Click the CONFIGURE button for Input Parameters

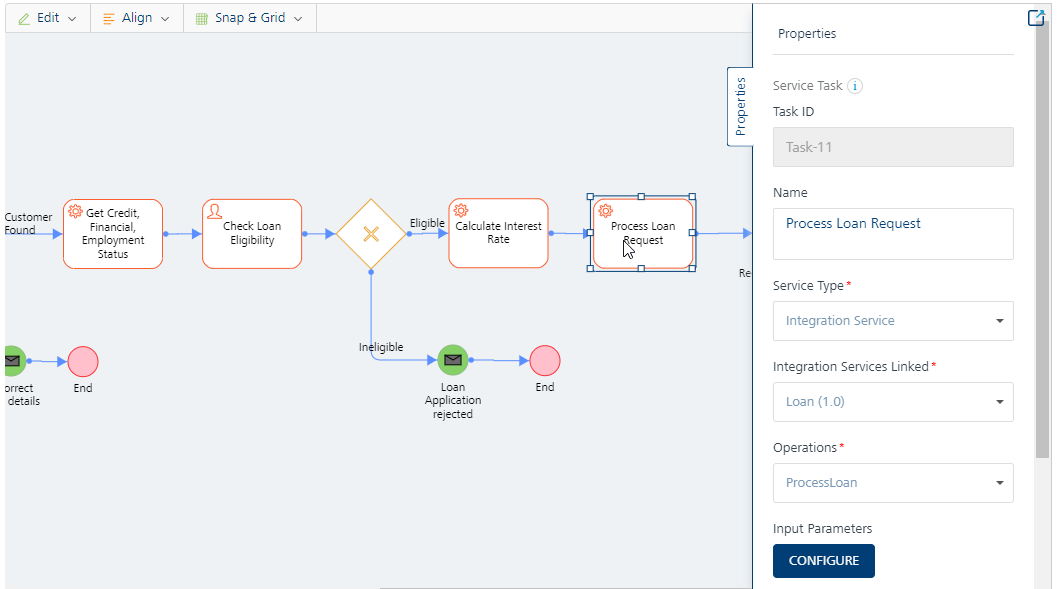point(823,561)
